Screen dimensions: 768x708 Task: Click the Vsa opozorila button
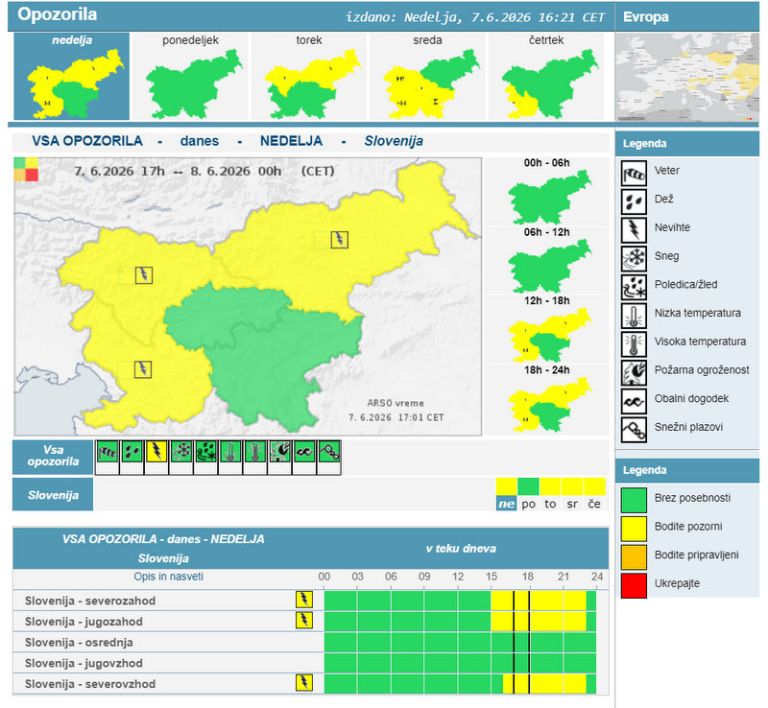pos(53,456)
